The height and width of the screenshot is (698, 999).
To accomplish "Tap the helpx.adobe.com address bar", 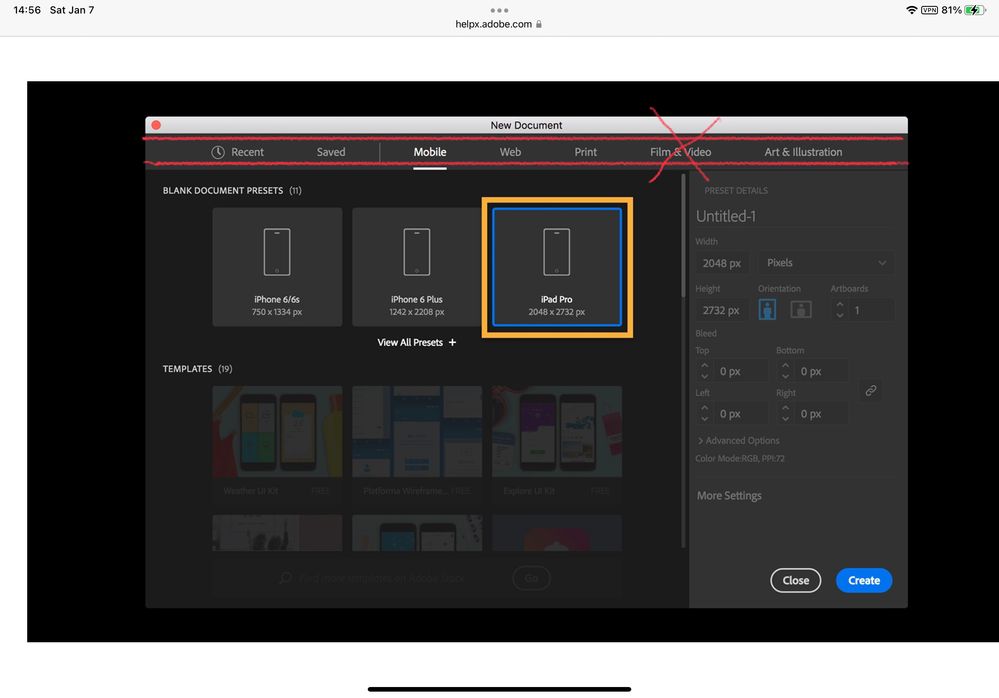I will 499,24.
